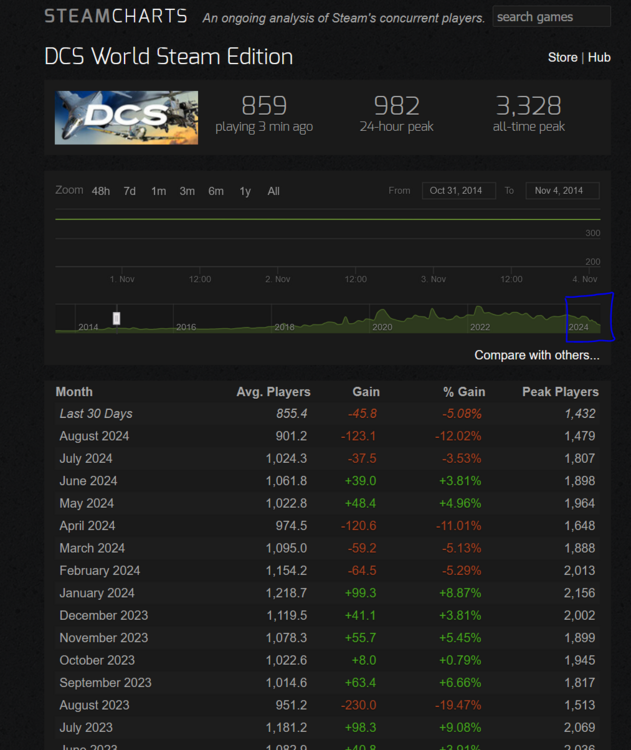The width and height of the screenshot is (631, 750).
Task: Open the Store link
Action: coord(563,57)
